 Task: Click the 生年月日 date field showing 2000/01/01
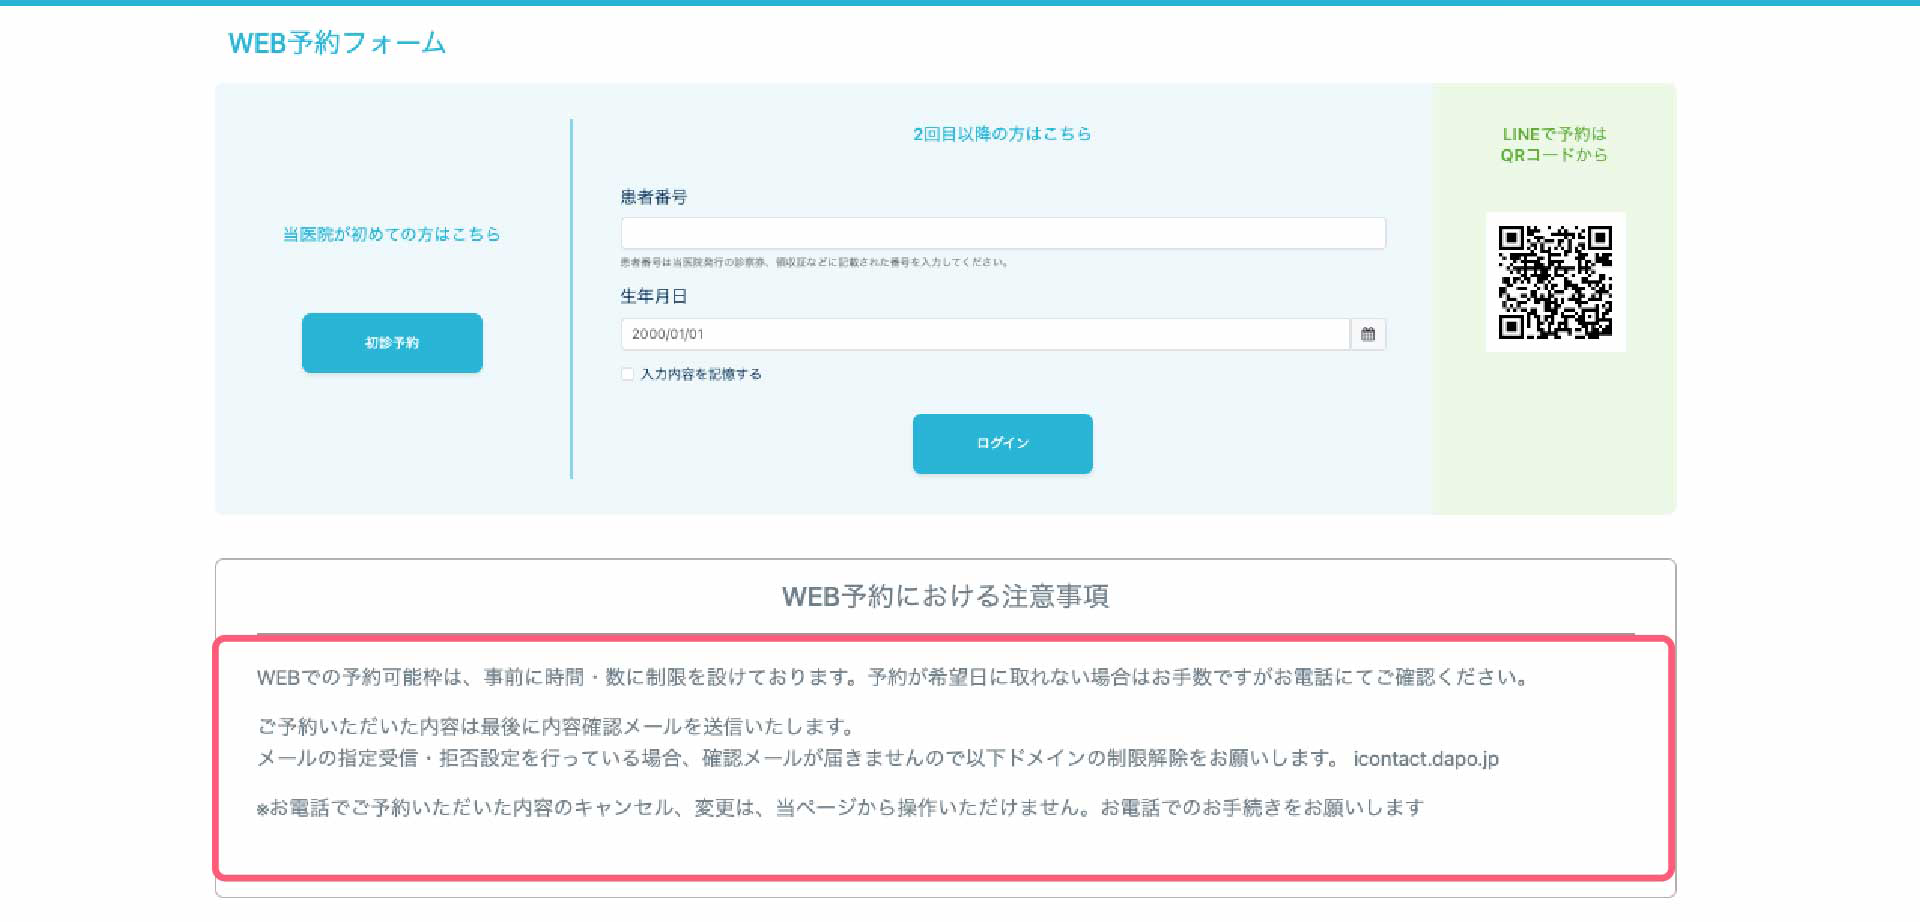[x=984, y=334]
